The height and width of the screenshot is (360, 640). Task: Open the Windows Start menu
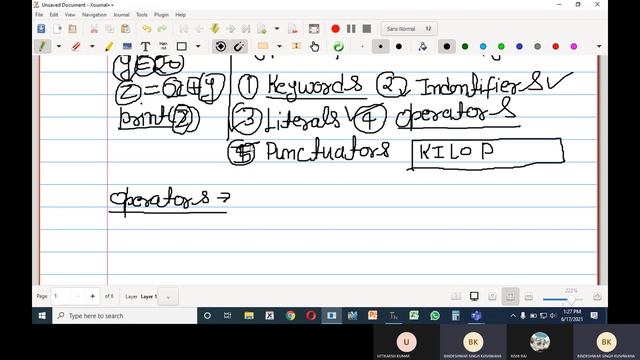point(42,316)
